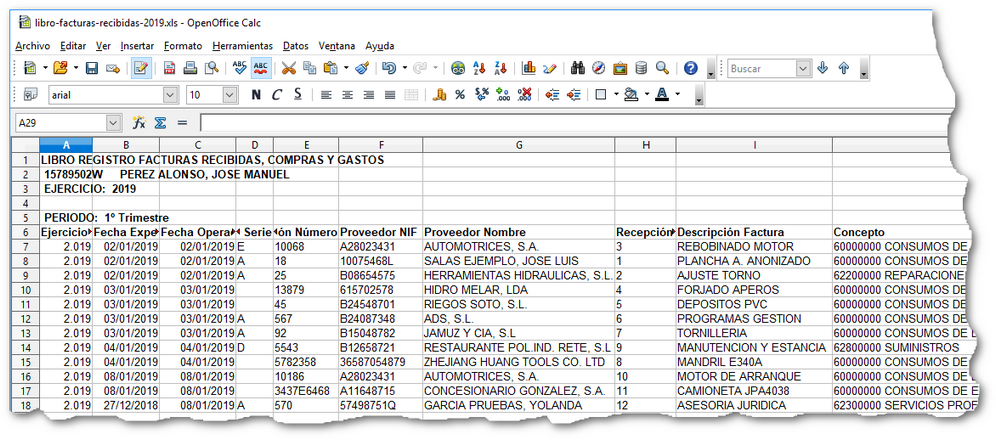Toggle bold N button
The width and height of the screenshot is (996, 440).
coord(256,95)
